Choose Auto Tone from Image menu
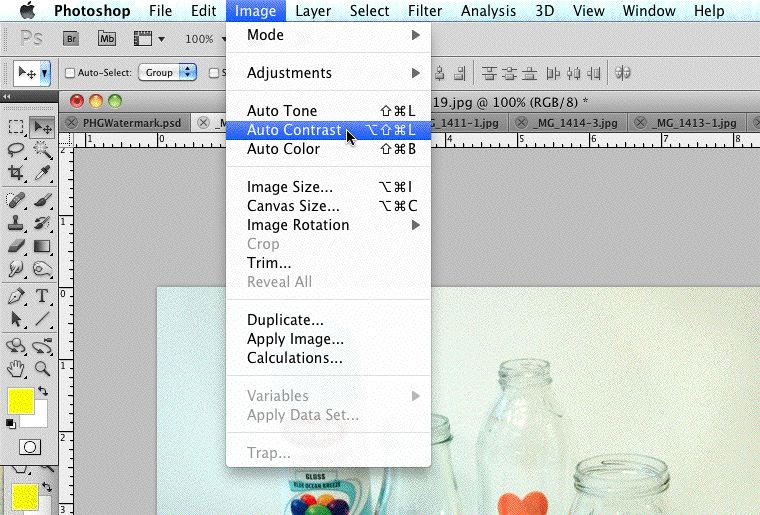 pyautogui.click(x=328, y=111)
